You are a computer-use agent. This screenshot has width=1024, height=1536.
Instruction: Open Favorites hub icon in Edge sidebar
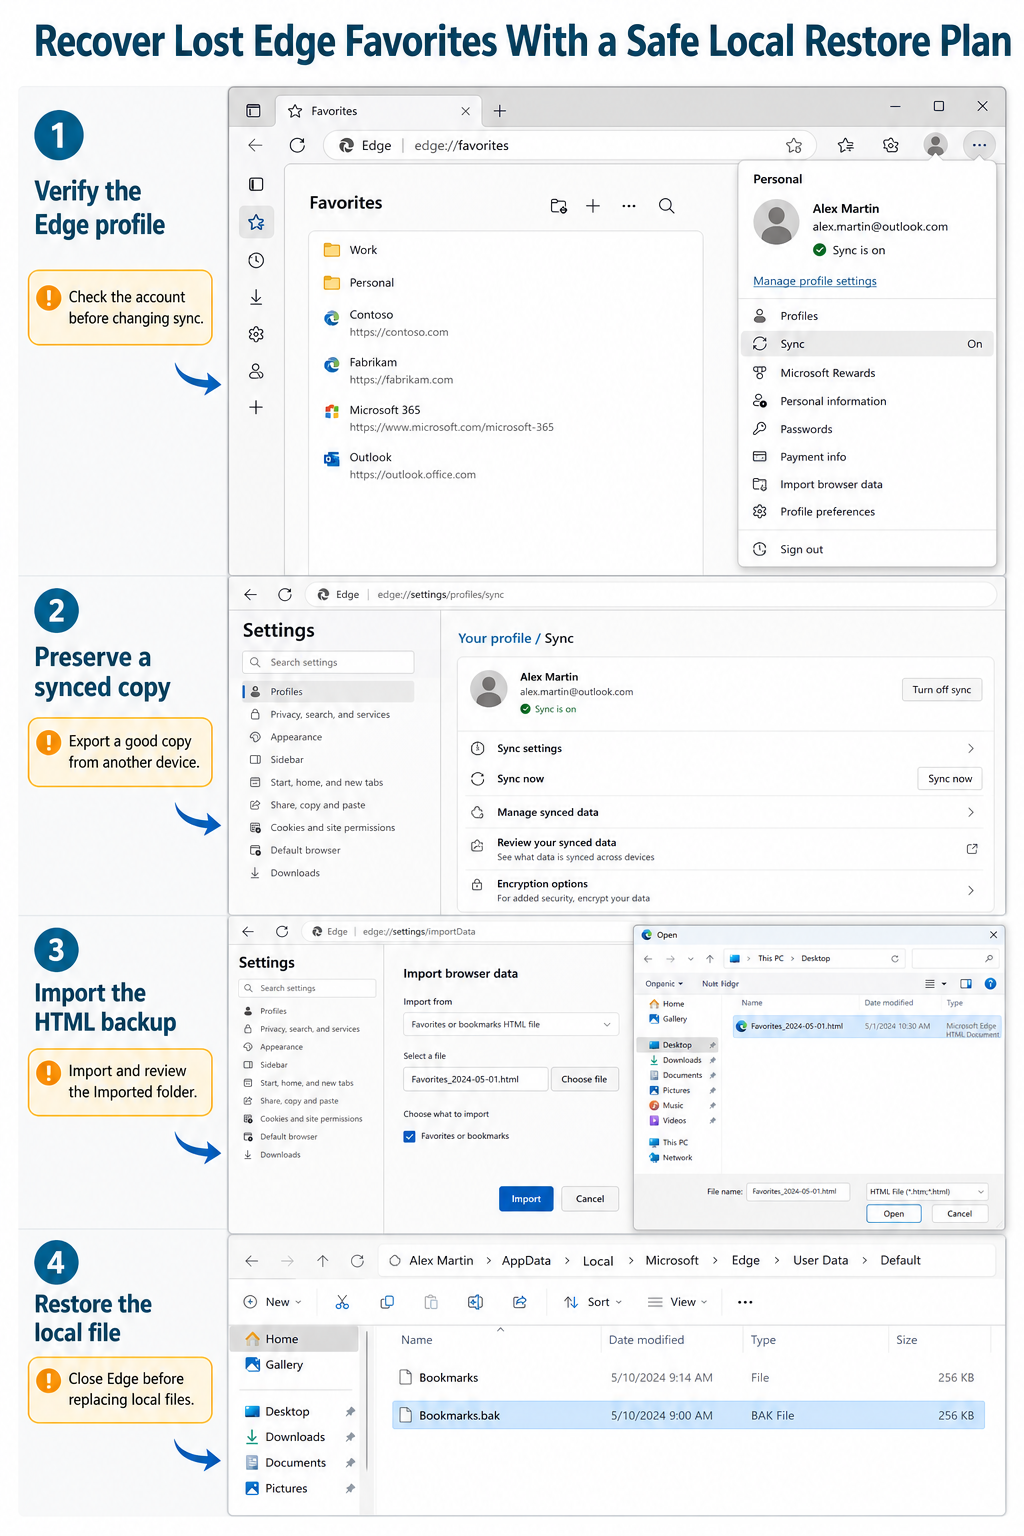tap(256, 222)
